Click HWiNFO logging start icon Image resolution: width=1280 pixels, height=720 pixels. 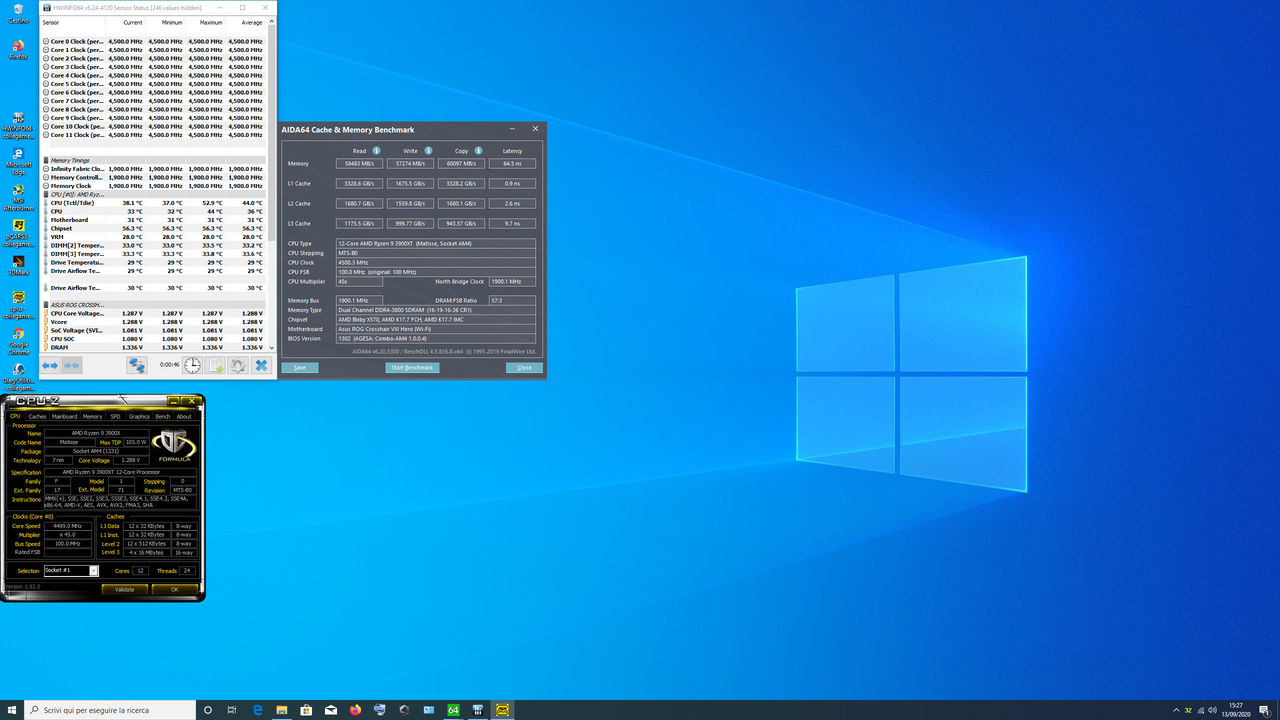pos(215,366)
